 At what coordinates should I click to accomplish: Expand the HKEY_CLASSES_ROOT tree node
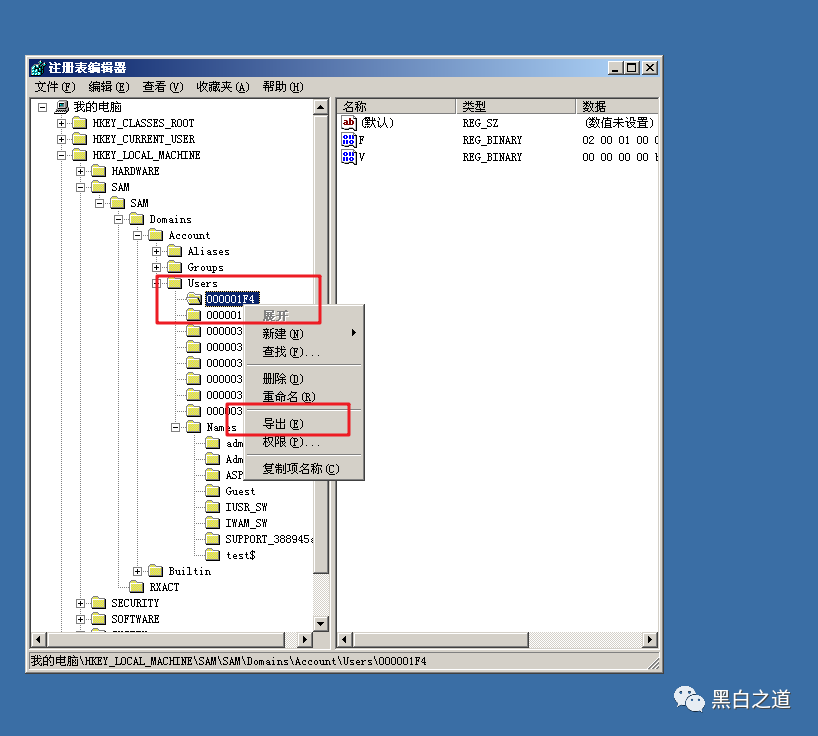pyautogui.click(x=61, y=123)
